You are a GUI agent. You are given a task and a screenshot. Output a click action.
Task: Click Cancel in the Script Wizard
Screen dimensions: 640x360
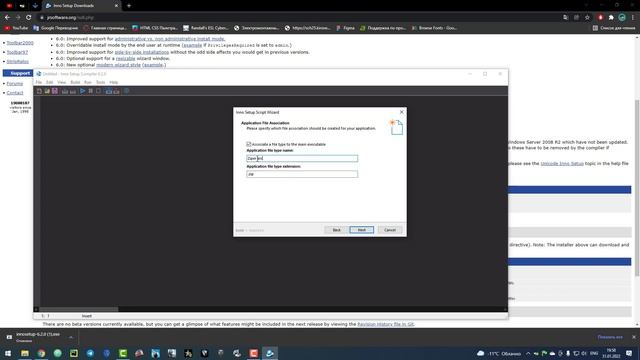pos(390,230)
